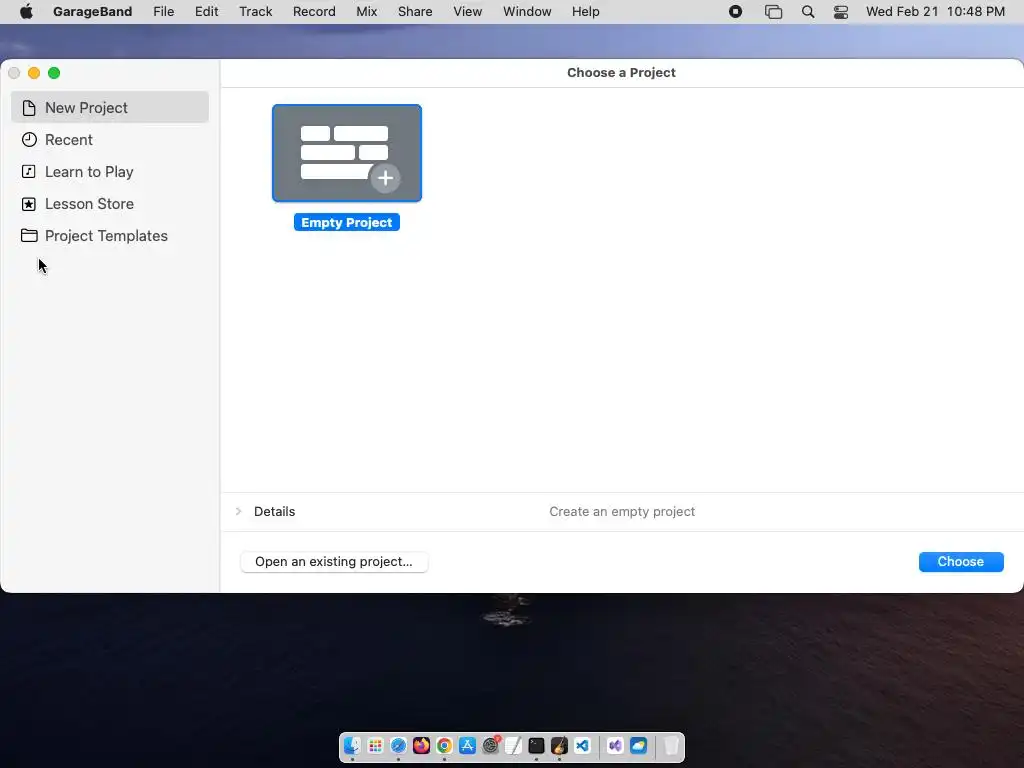This screenshot has width=1024, height=768.
Task: Click the Lesson Store star icon
Action: (x=29, y=204)
